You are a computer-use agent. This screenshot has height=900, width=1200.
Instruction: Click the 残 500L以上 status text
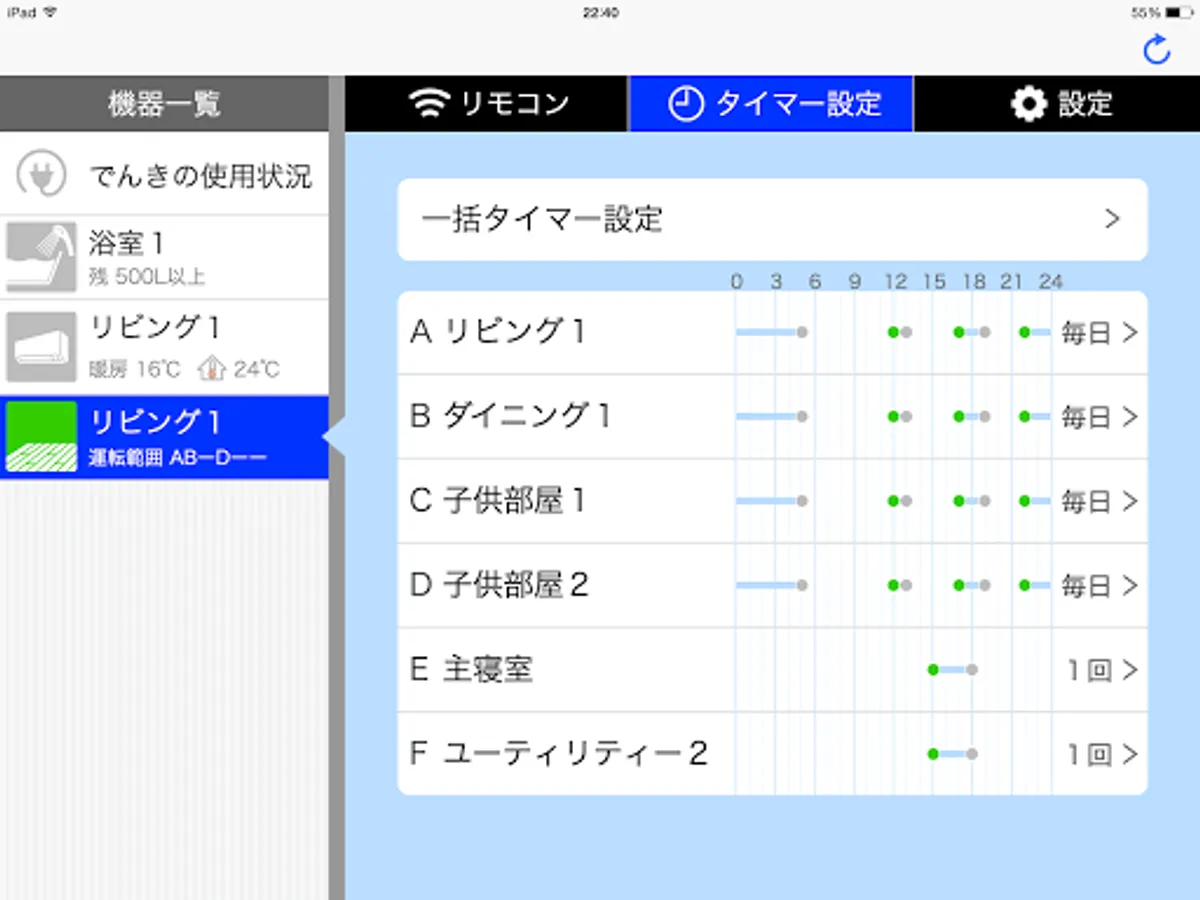(x=147, y=277)
